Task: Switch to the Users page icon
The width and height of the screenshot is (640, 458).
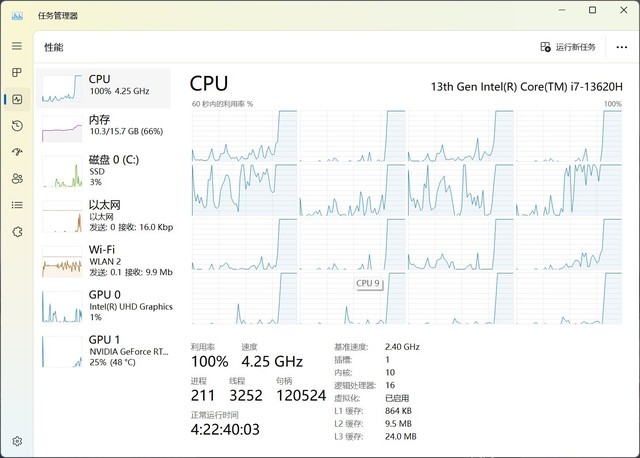Action: [x=17, y=179]
